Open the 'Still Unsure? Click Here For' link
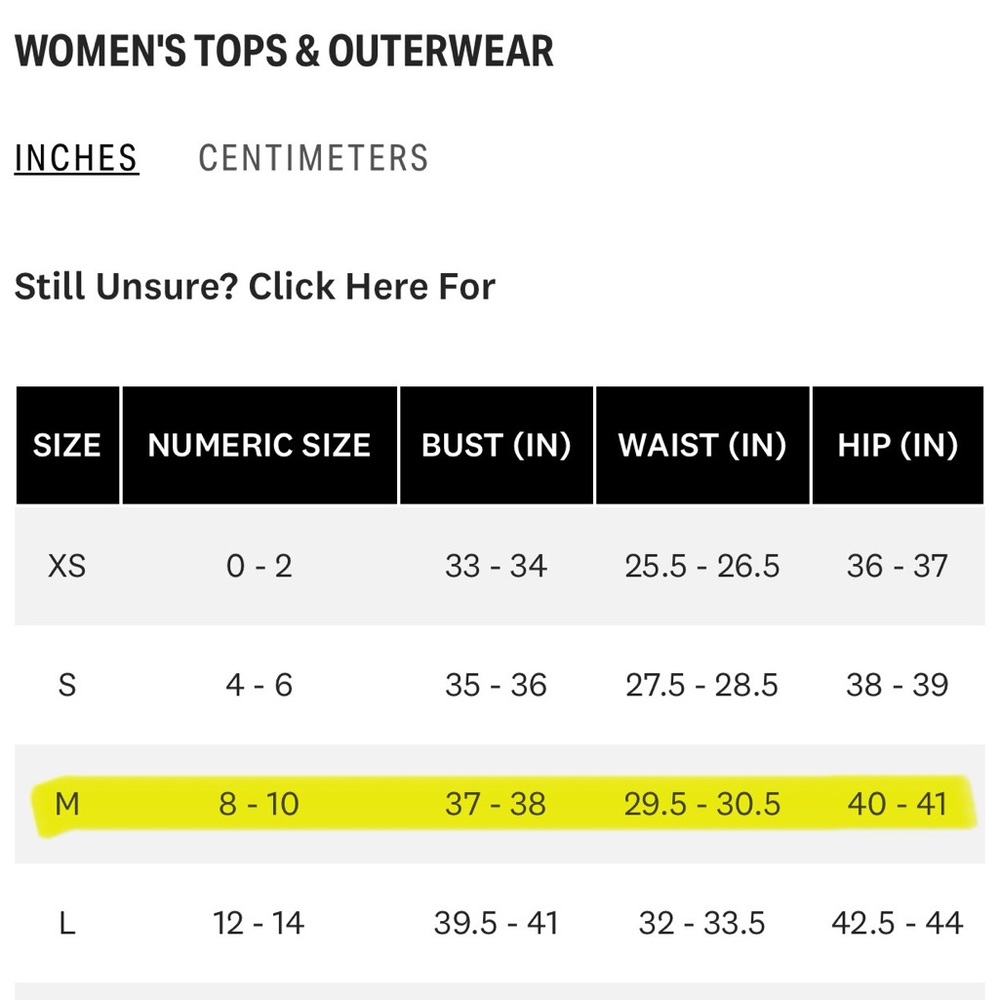Viewport: 1000px width, 1000px height. 254,286
